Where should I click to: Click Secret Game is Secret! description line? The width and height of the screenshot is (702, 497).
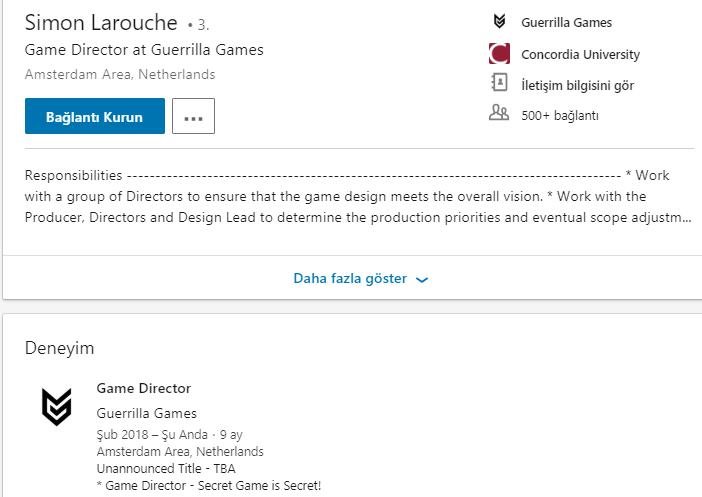pos(209,485)
